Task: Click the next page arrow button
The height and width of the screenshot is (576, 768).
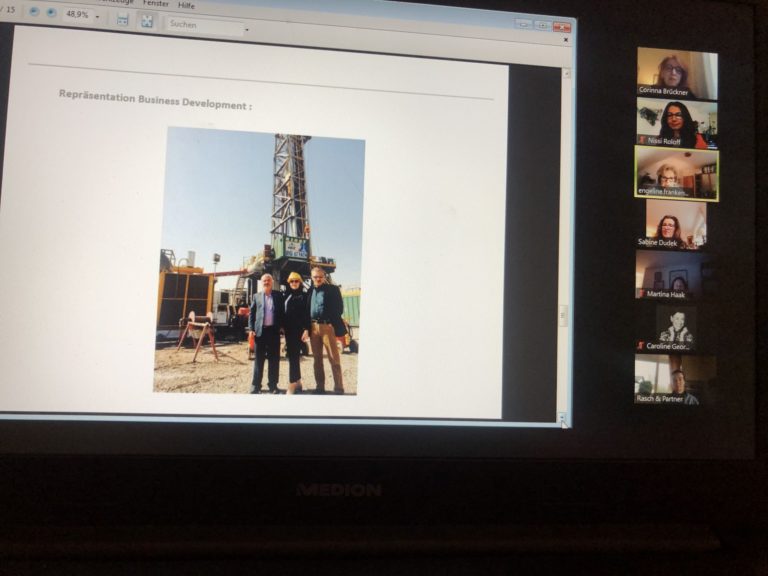Action: pos(51,13)
